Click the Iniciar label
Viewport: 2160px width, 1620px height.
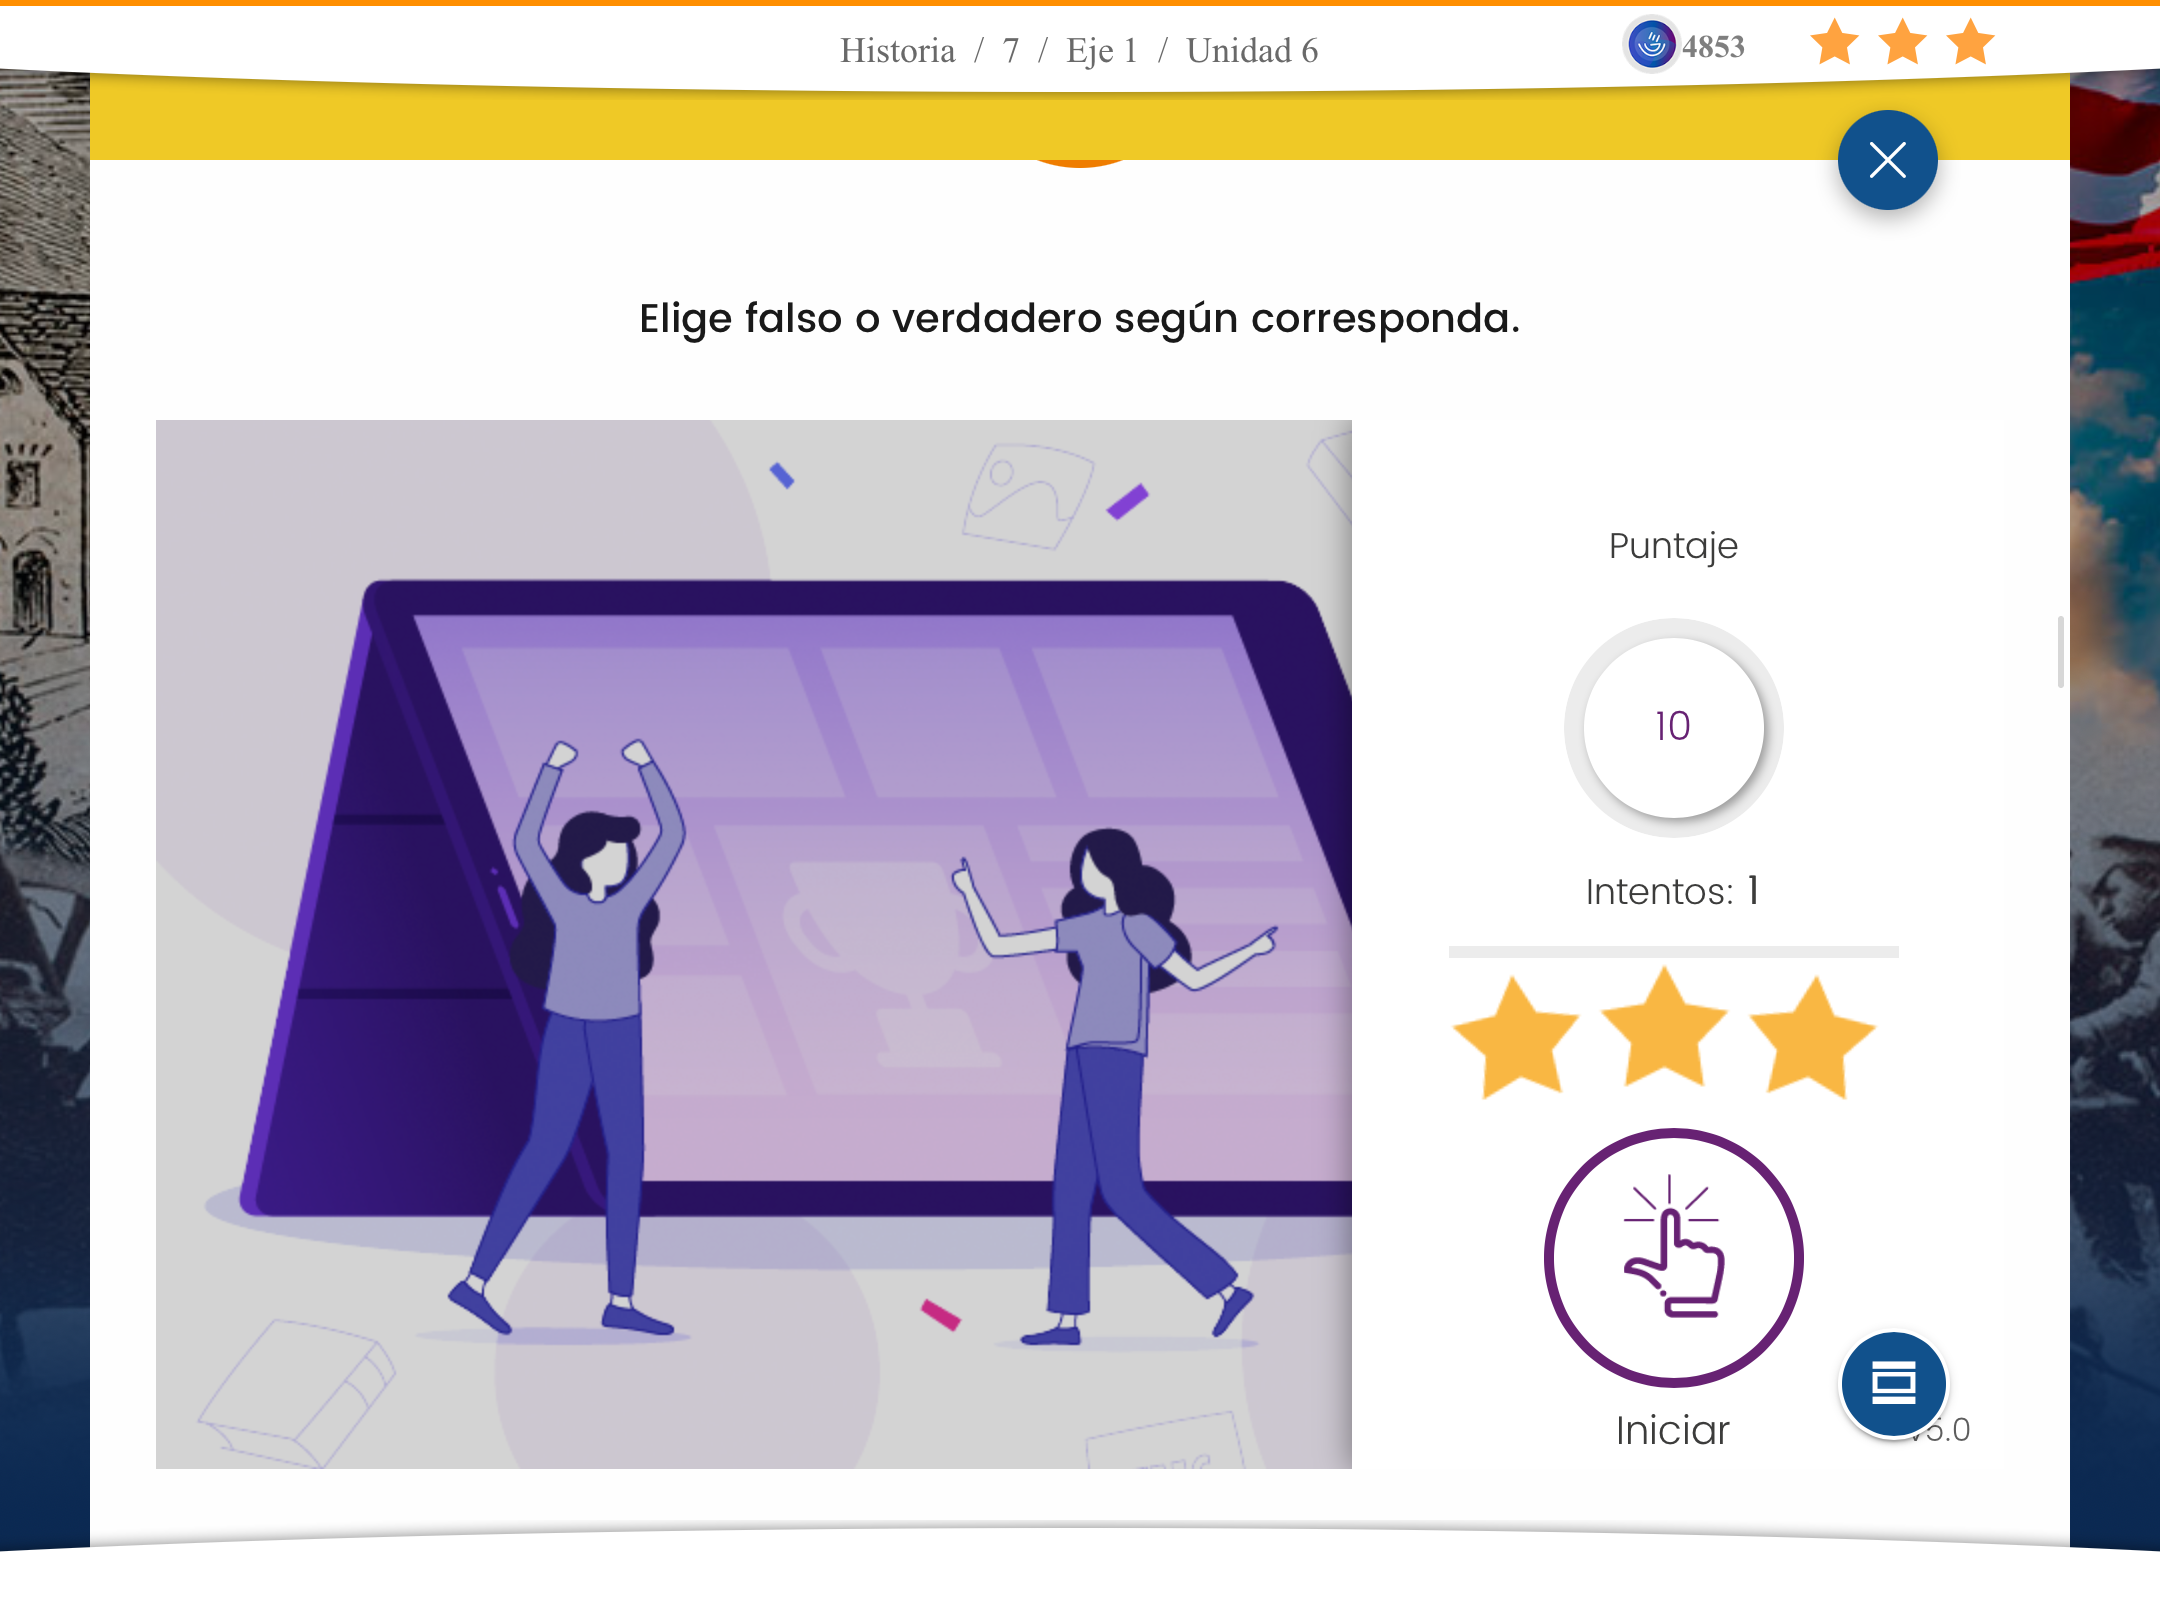[1672, 1430]
